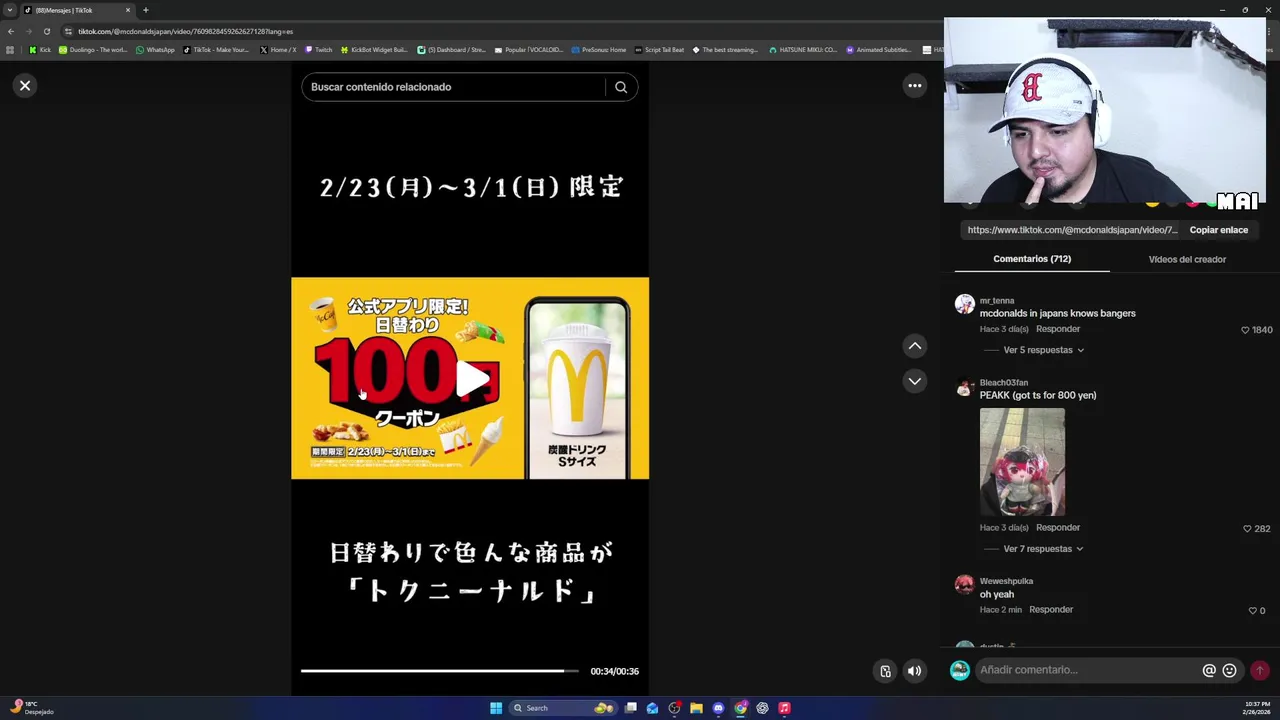Reload the page in browser

click(x=46, y=31)
